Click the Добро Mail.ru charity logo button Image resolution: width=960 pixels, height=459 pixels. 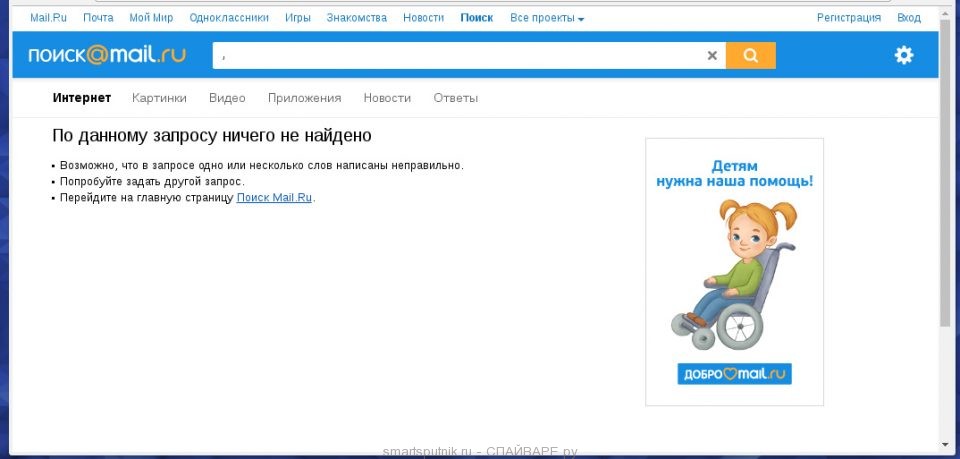(x=733, y=374)
